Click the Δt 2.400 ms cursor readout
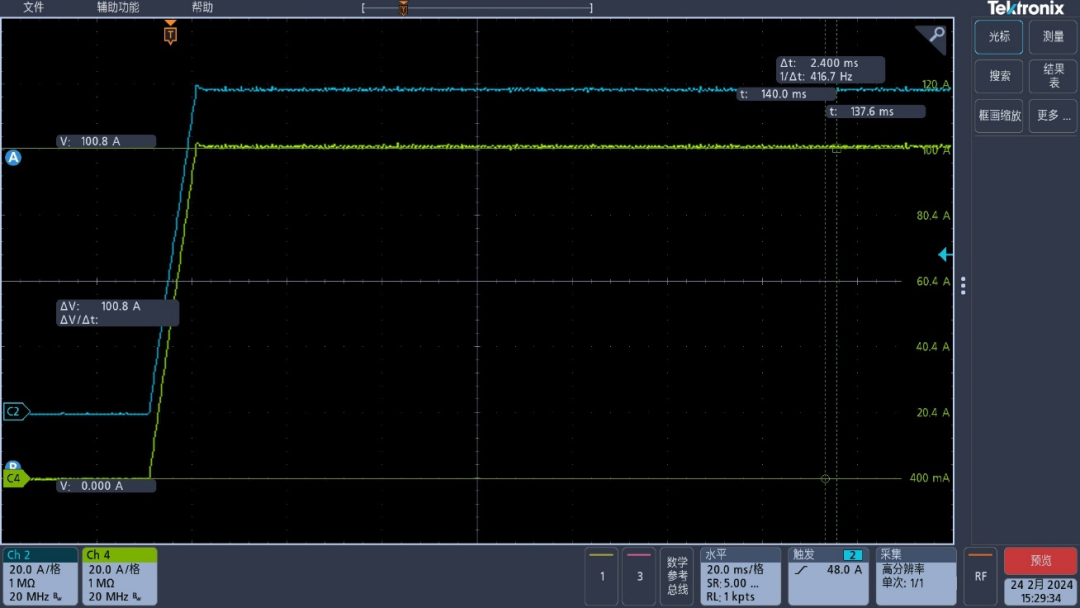 (x=830, y=70)
